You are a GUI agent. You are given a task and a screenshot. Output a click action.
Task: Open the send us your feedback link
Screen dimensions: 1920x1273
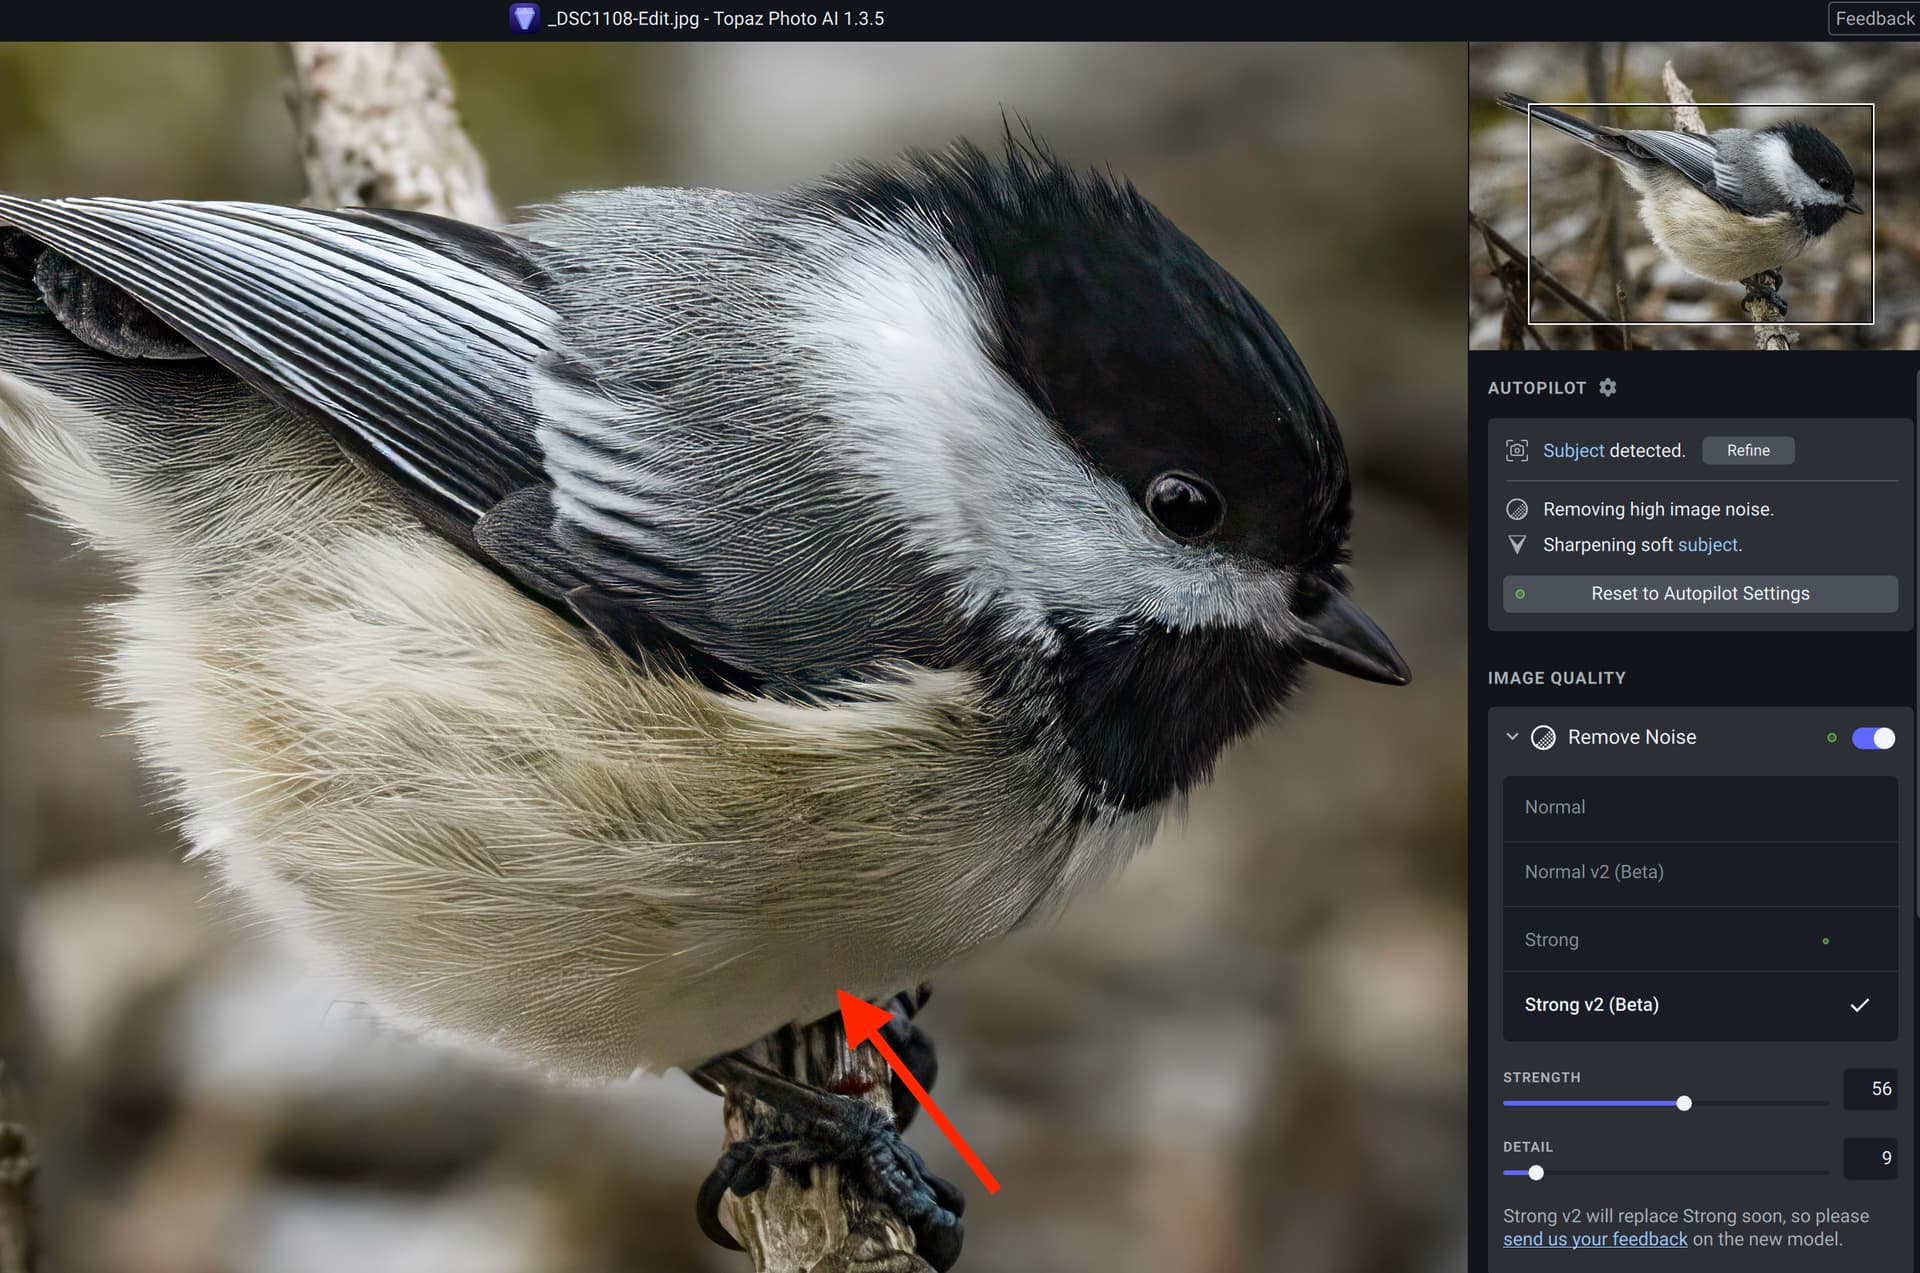1594,1240
